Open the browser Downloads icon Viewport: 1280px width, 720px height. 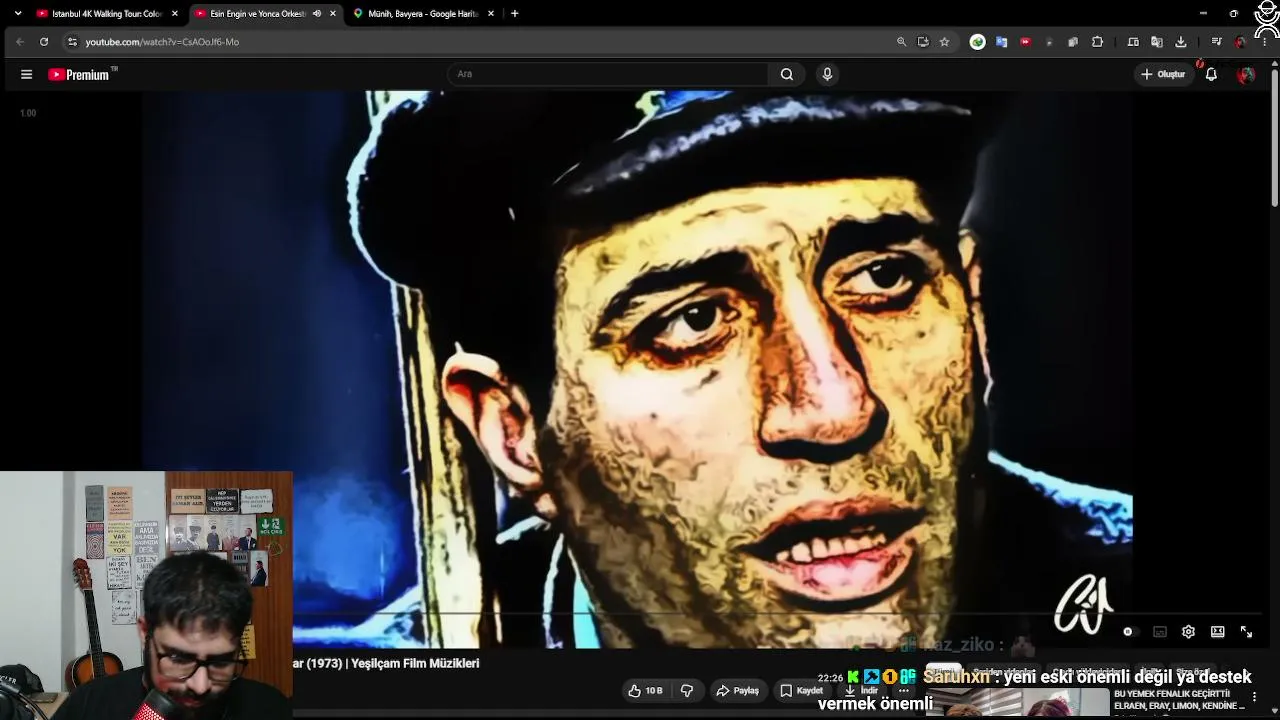point(1181,42)
